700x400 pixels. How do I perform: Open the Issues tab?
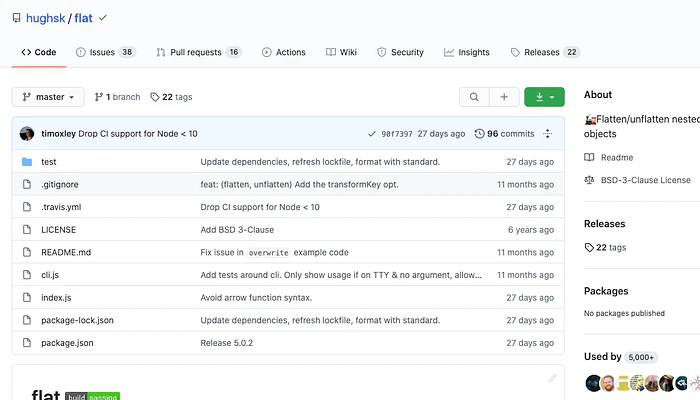pos(105,52)
